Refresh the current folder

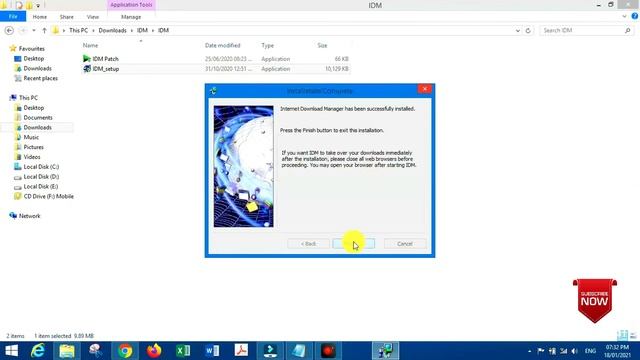tap(528, 31)
